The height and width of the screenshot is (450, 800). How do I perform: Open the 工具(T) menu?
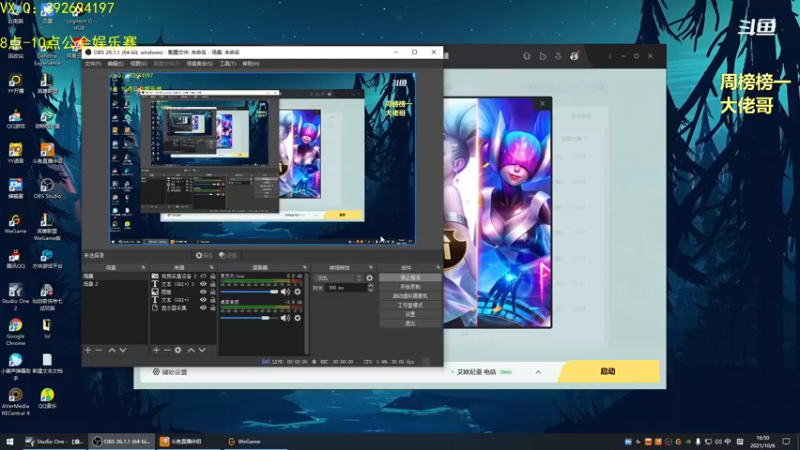228,64
